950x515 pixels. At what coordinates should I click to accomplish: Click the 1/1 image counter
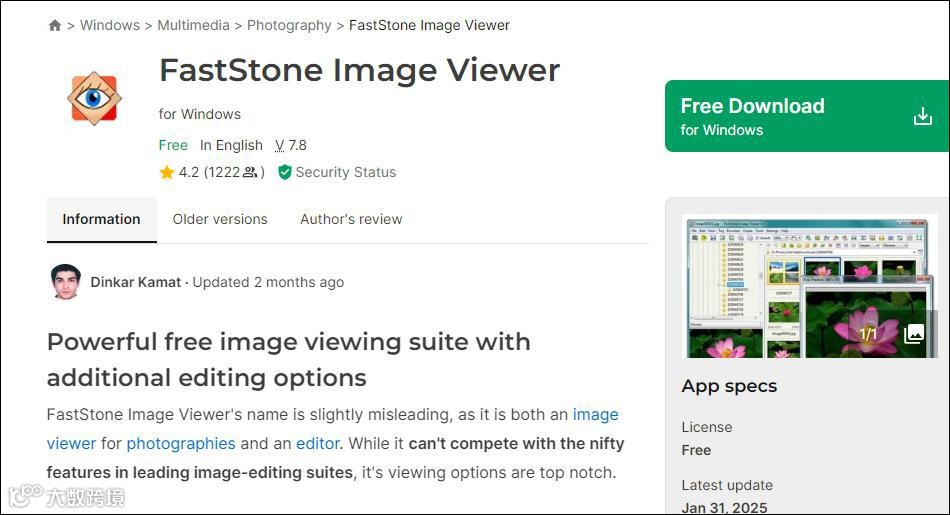click(868, 334)
